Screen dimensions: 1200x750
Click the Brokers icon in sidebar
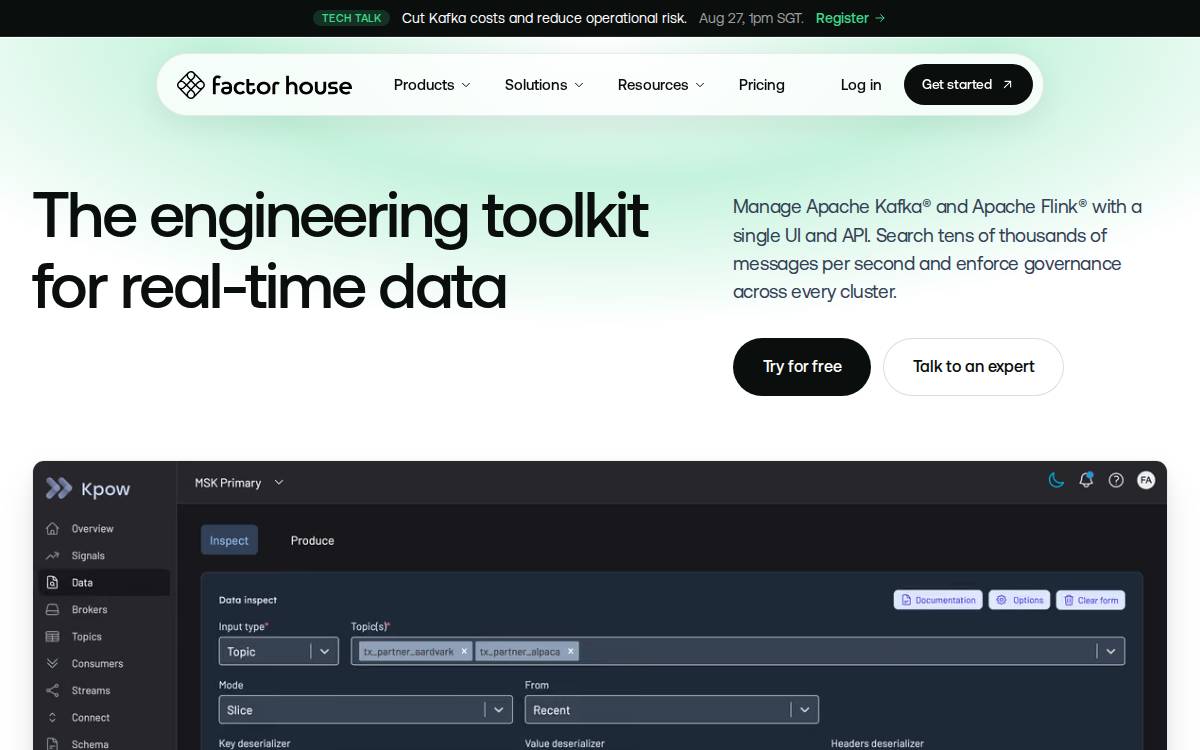[x=52, y=609]
